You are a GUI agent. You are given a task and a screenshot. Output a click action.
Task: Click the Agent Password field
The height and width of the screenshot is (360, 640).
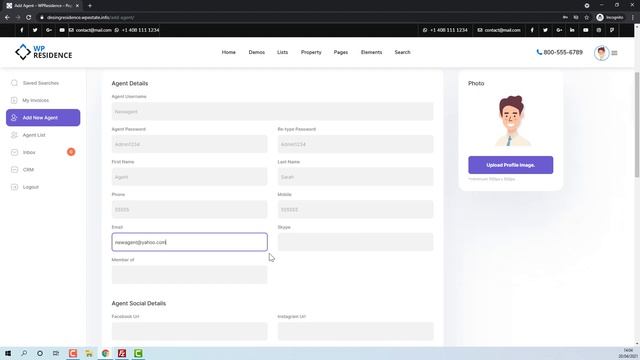click(189, 144)
